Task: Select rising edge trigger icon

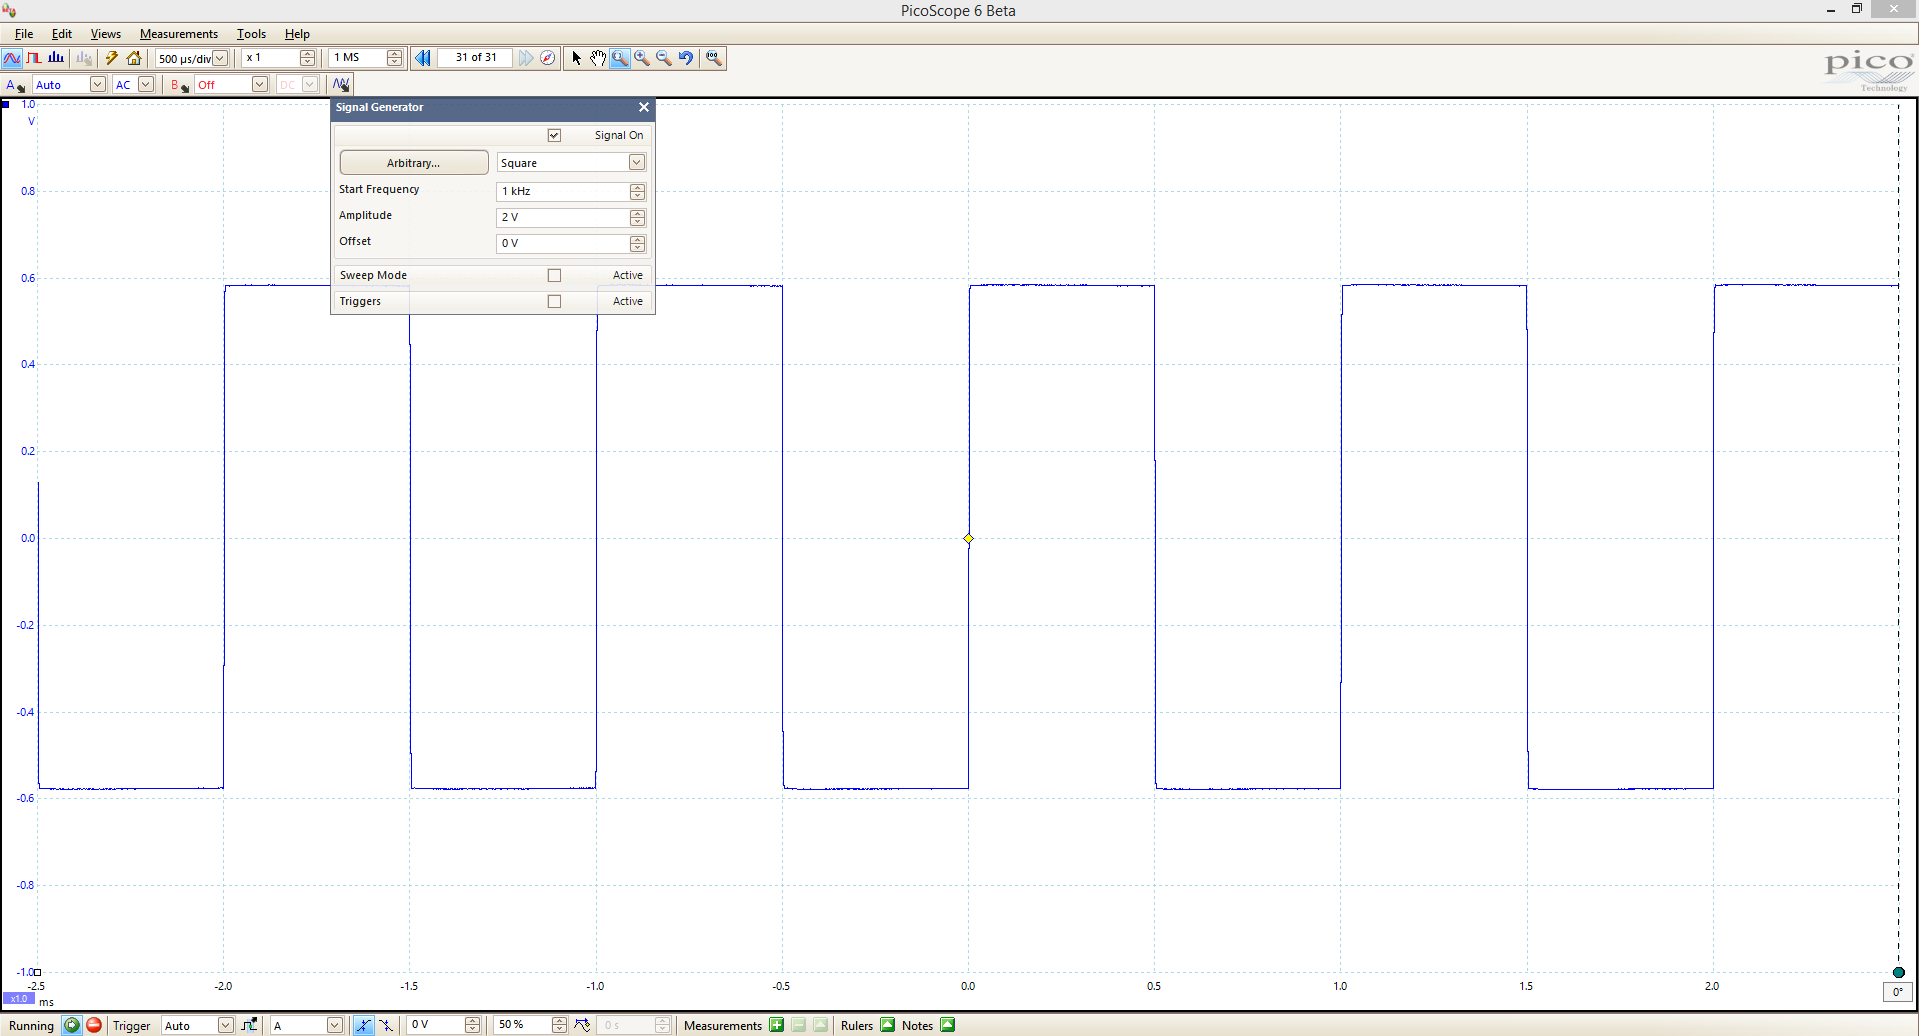Action: [x=363, y=1025]
